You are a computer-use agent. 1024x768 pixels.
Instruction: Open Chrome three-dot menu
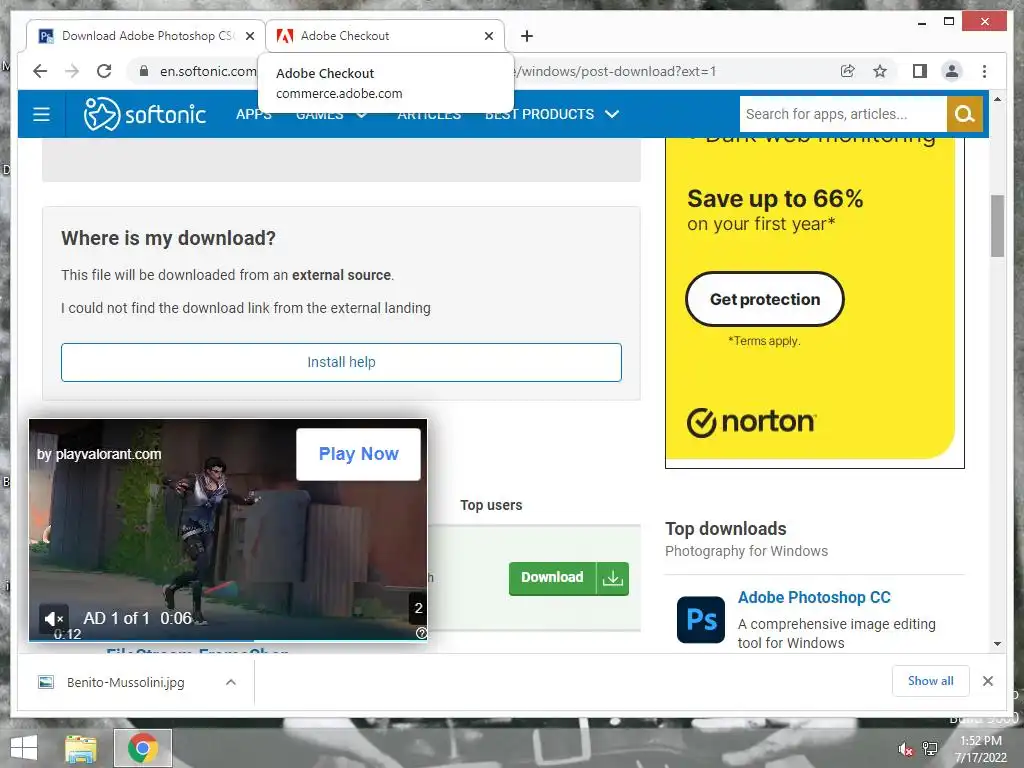984,71
